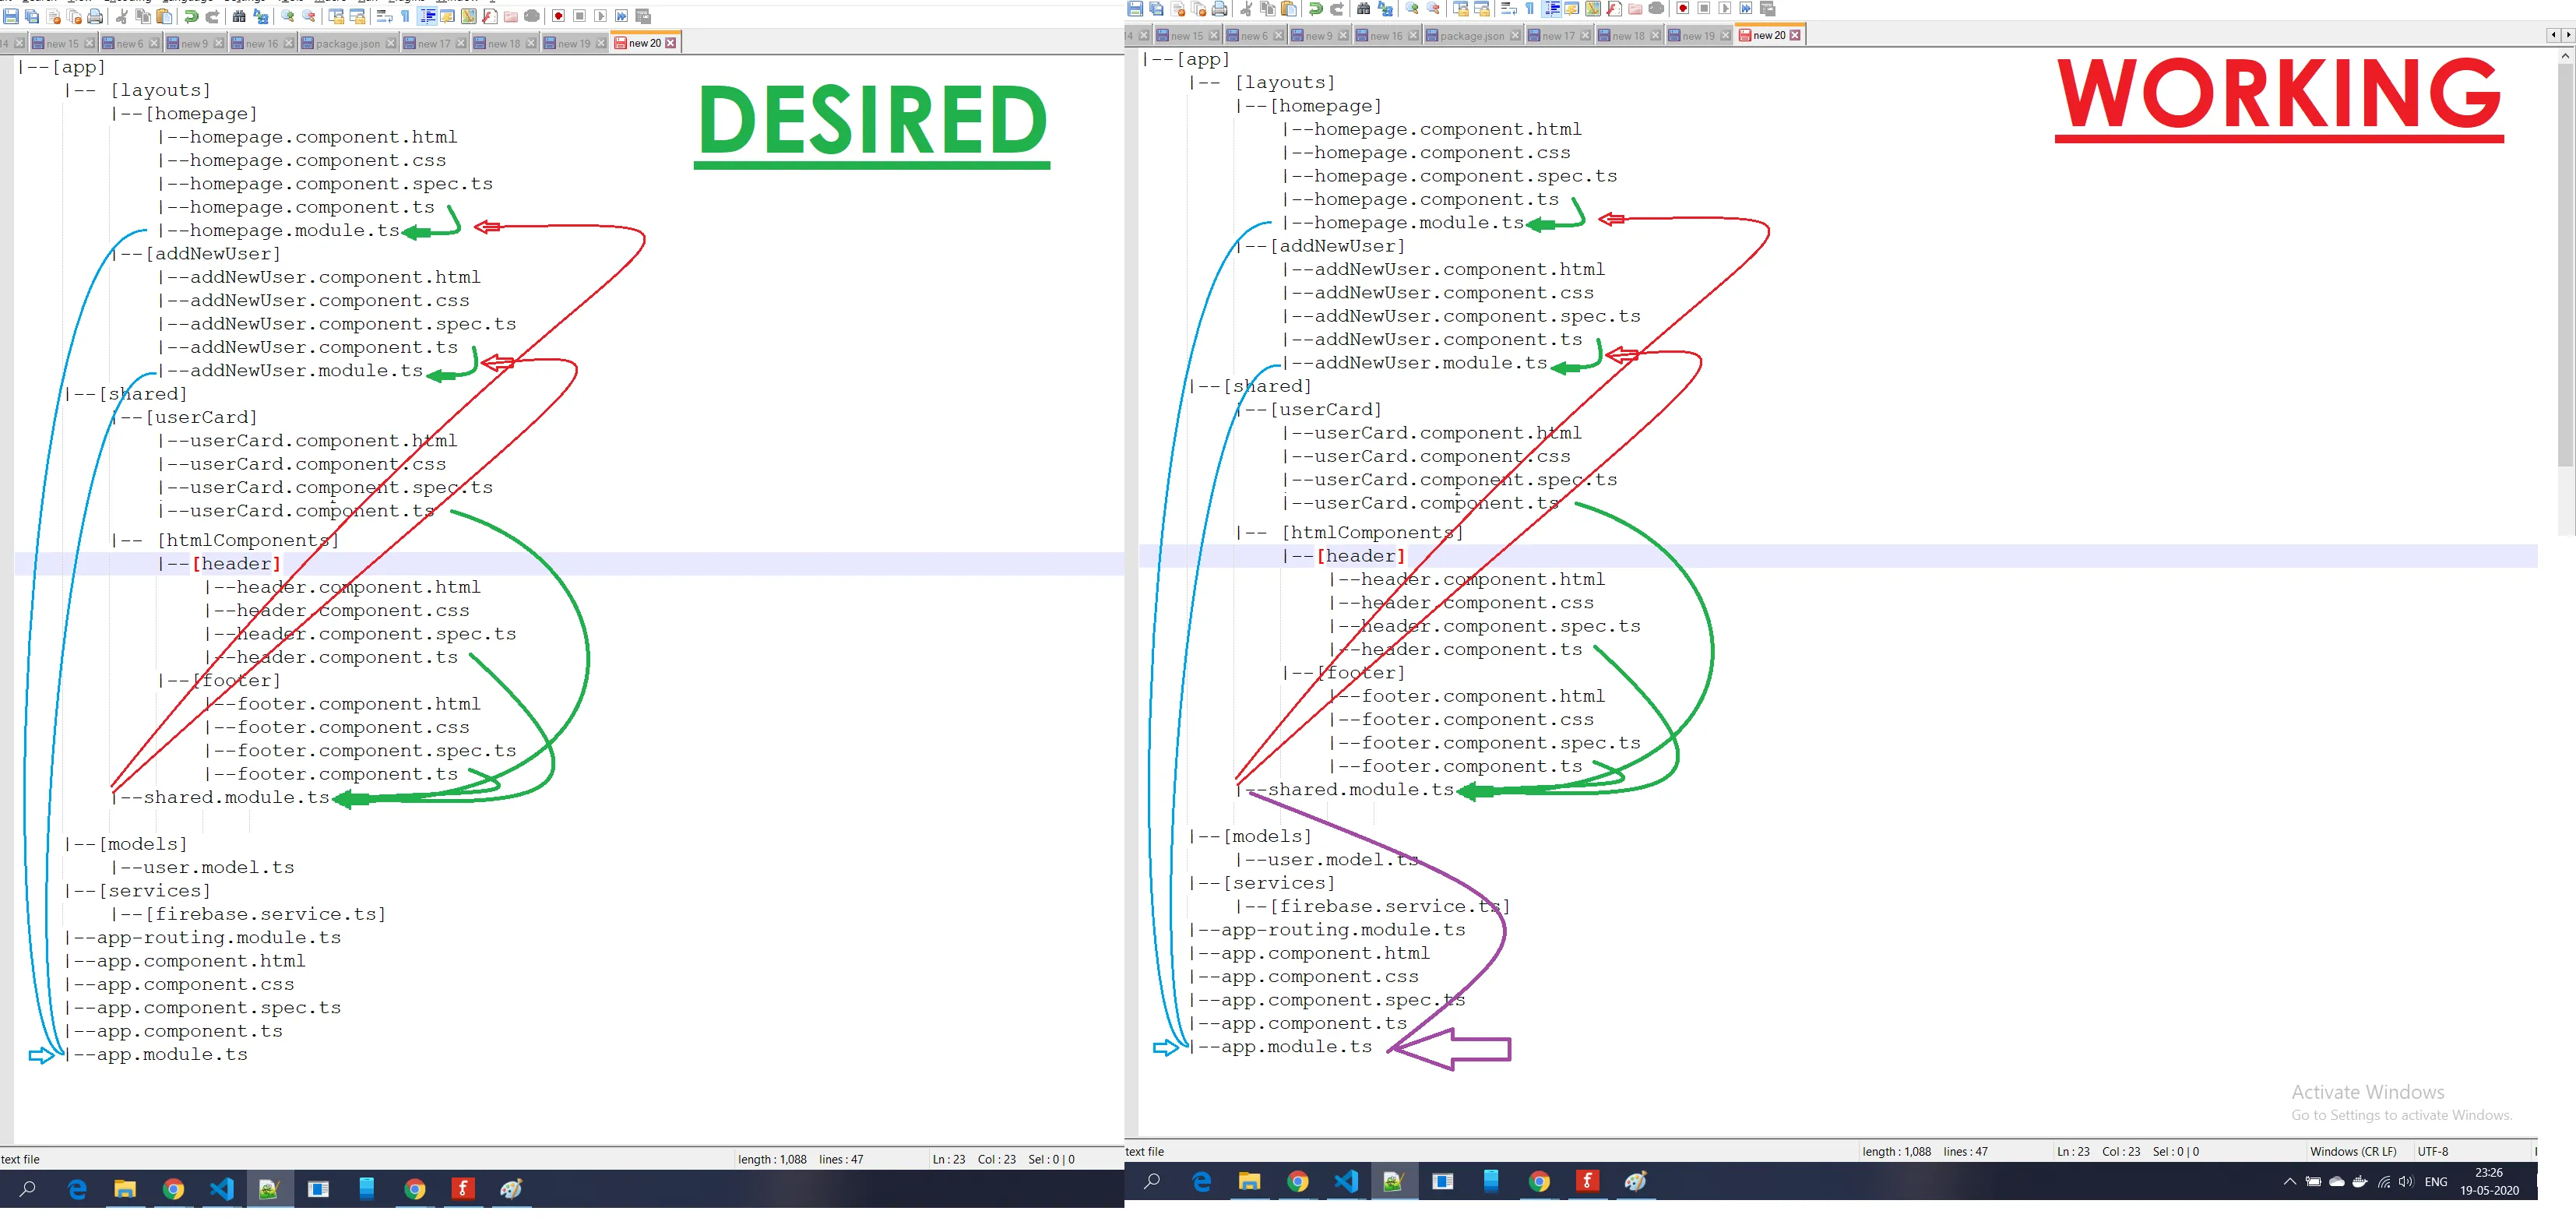2576x1218 pixels.
Task: Click Print icon in the WORKING window toolbar
Action: click(1219, 9)
